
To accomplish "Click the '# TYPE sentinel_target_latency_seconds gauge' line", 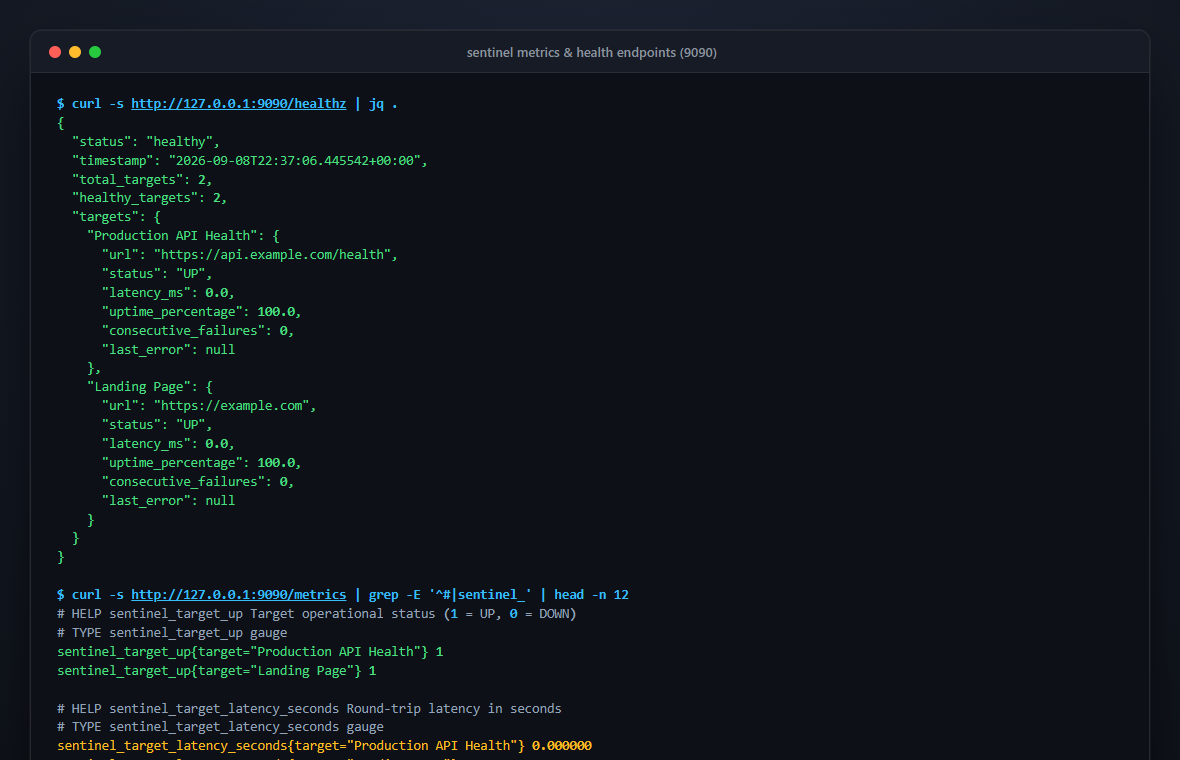I will [220, 727].
